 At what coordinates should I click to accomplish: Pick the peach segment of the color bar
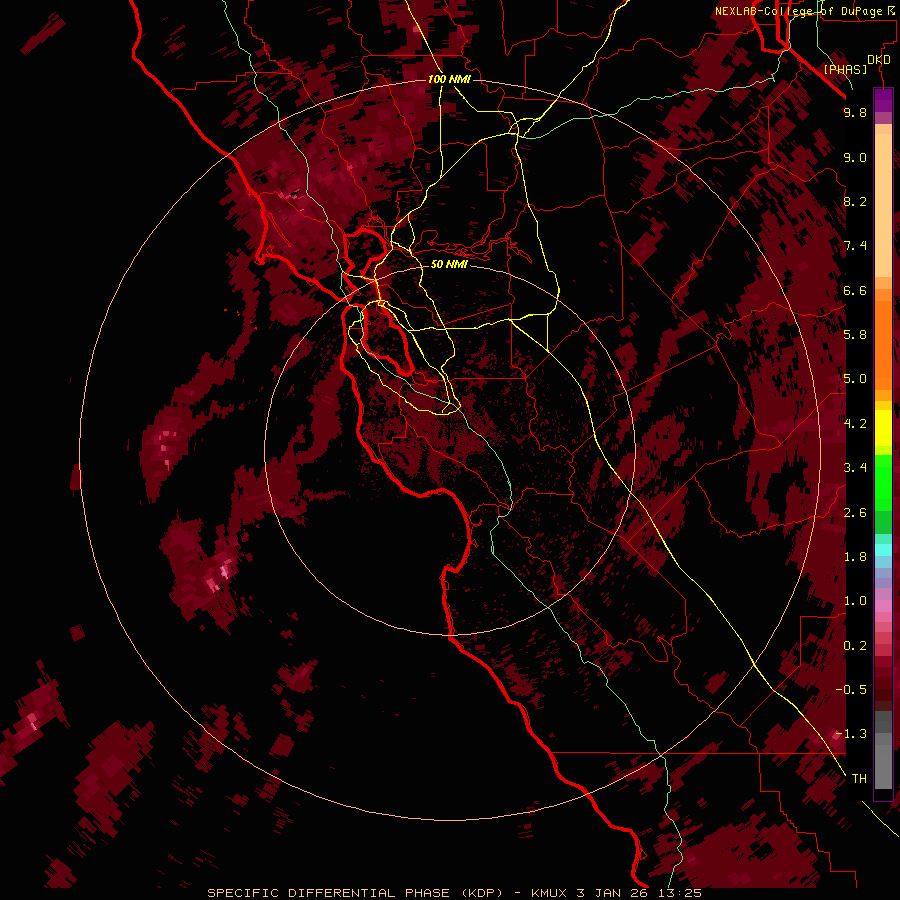(x=883, y=201)
